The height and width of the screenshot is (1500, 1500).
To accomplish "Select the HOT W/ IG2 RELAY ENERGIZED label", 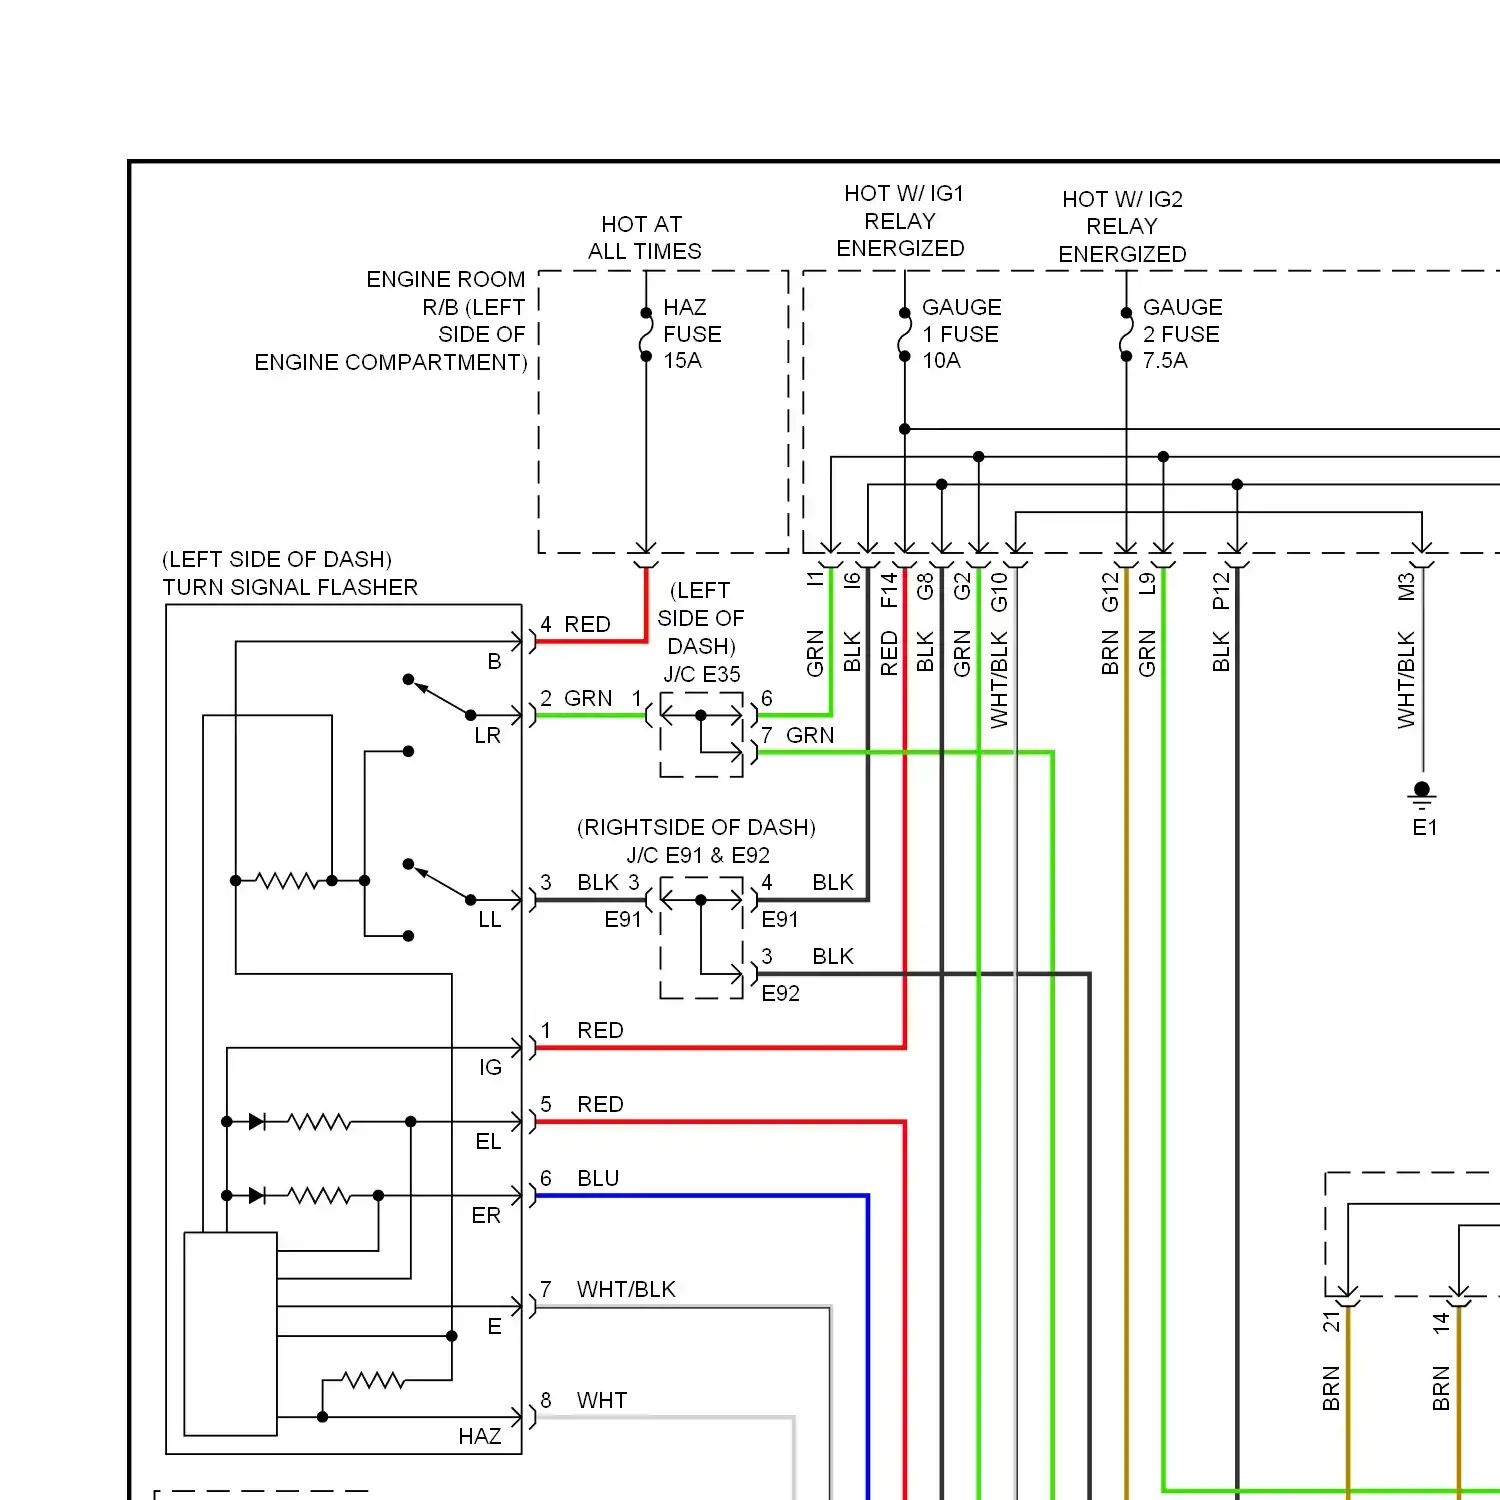I will tap(1122, 227).
